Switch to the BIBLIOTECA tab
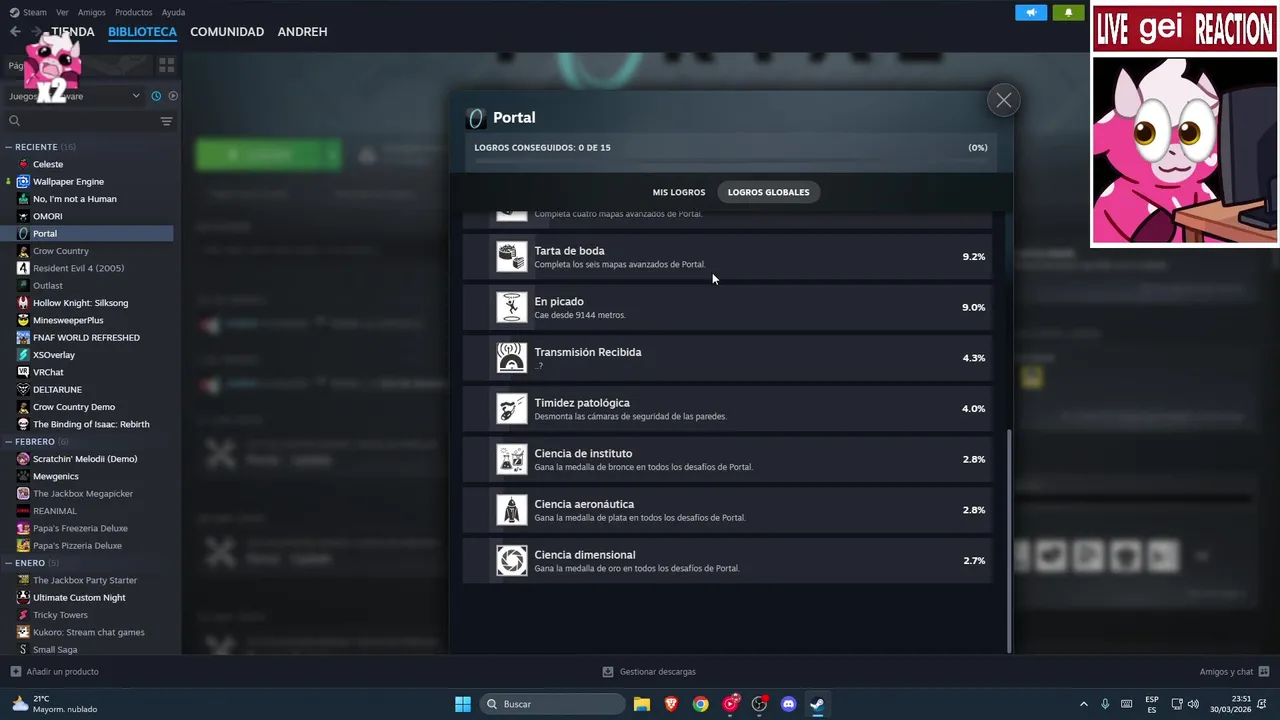The width and height of the screenshot is (1280, 720). 142,32
